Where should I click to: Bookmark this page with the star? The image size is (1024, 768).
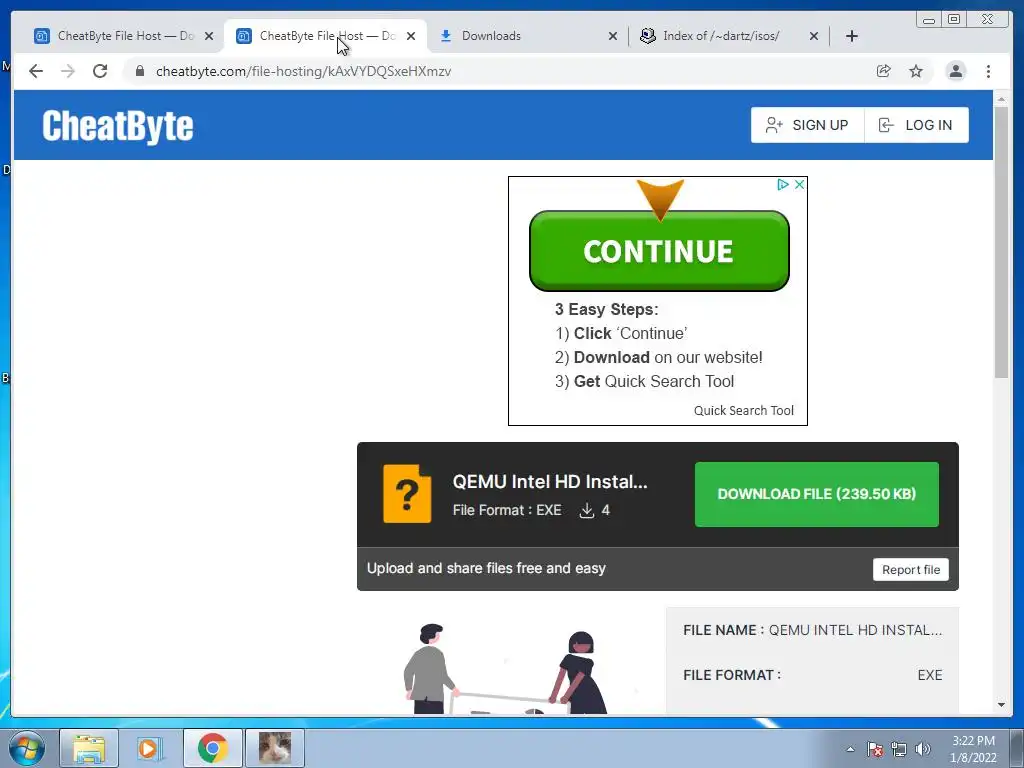coord(916,71)
